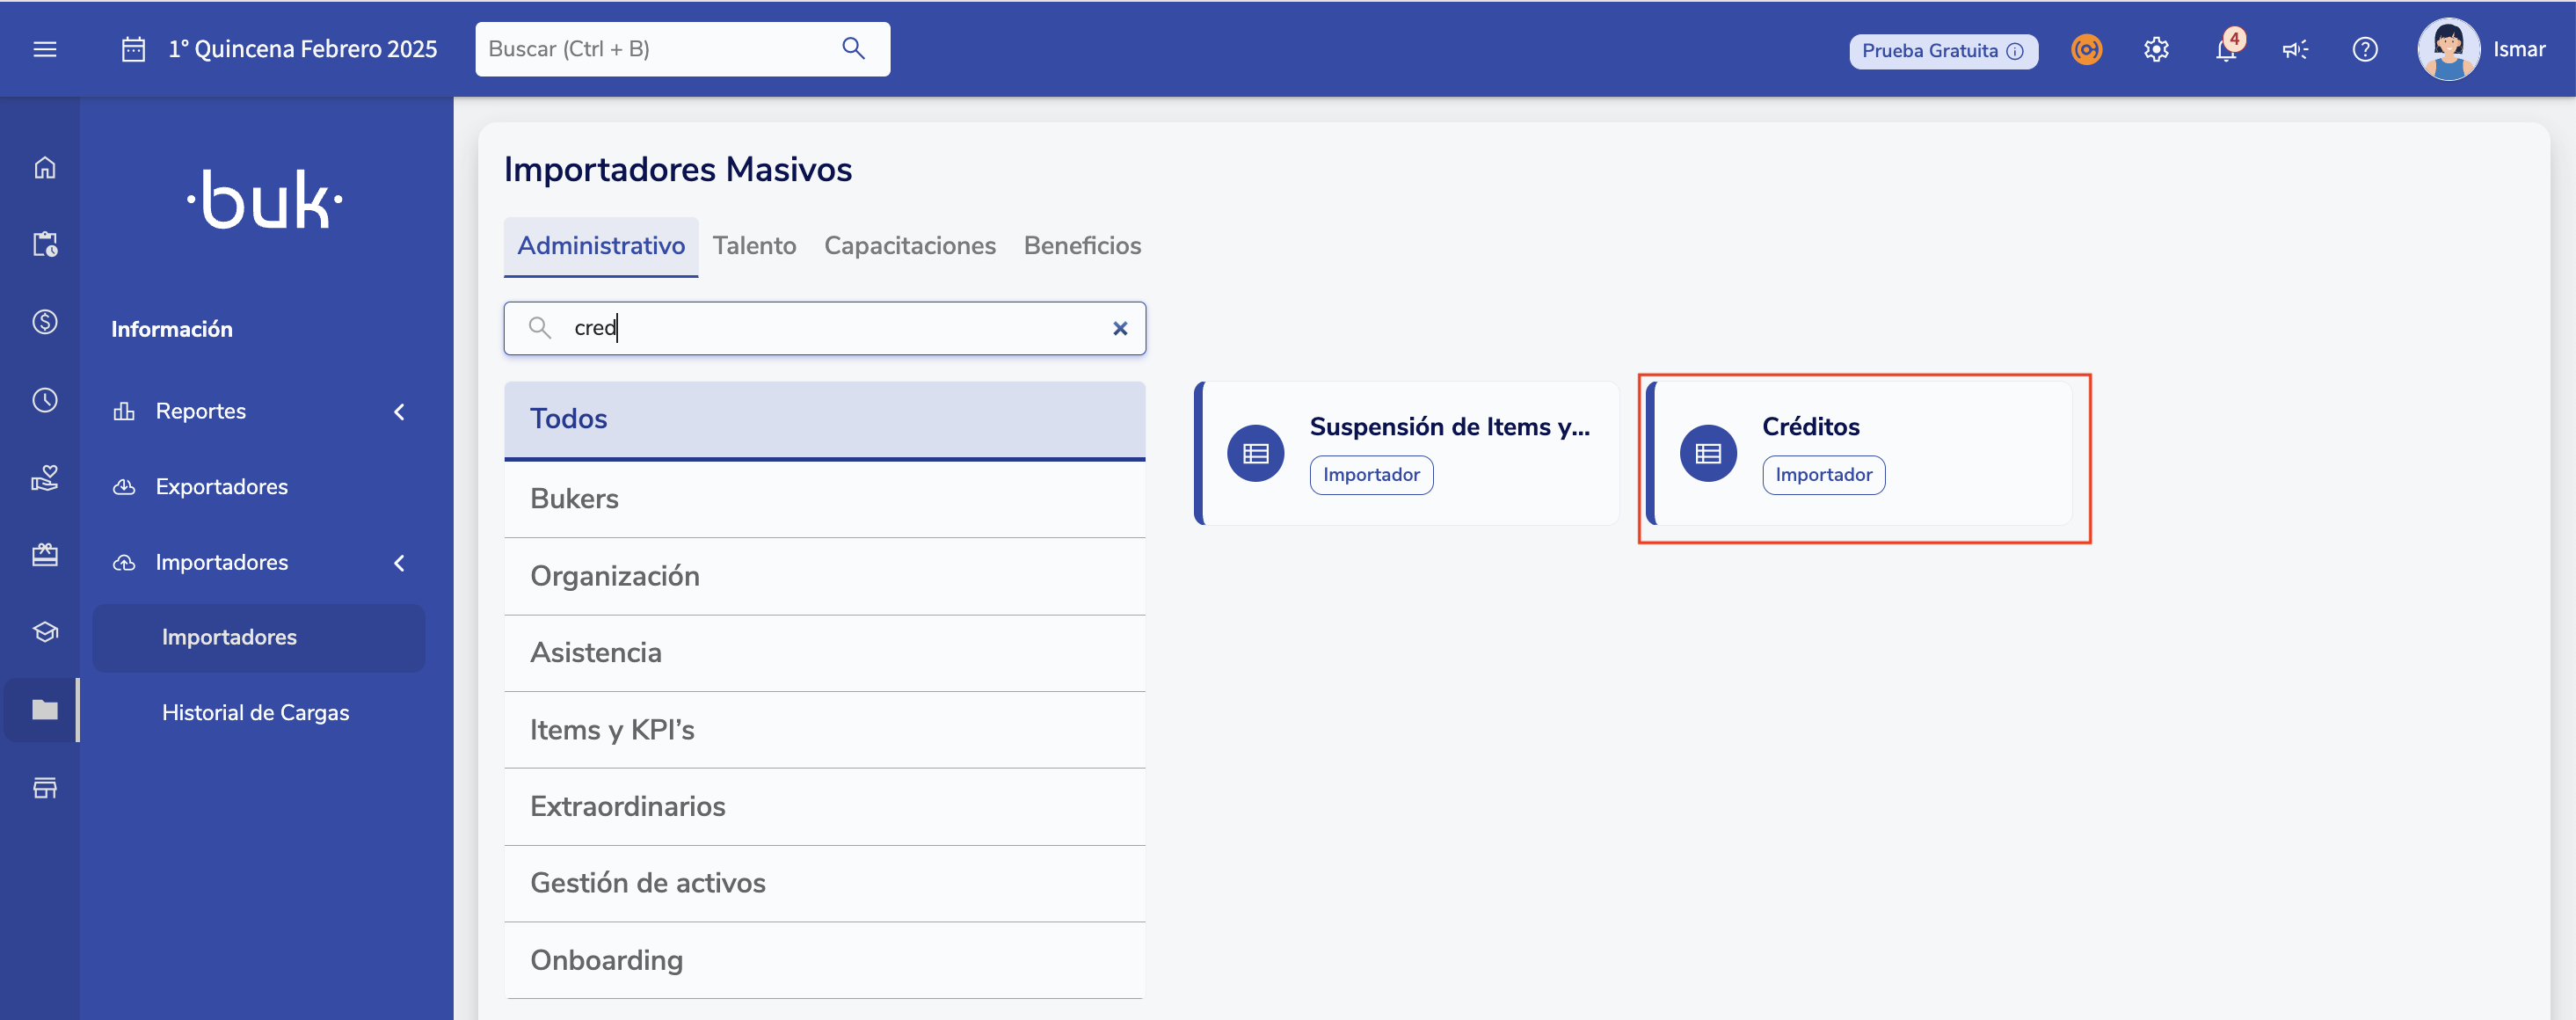Click the Prueba Gratuita badge
Viewport: 2576px width, 1020px height.
(x=1942, y=50)
